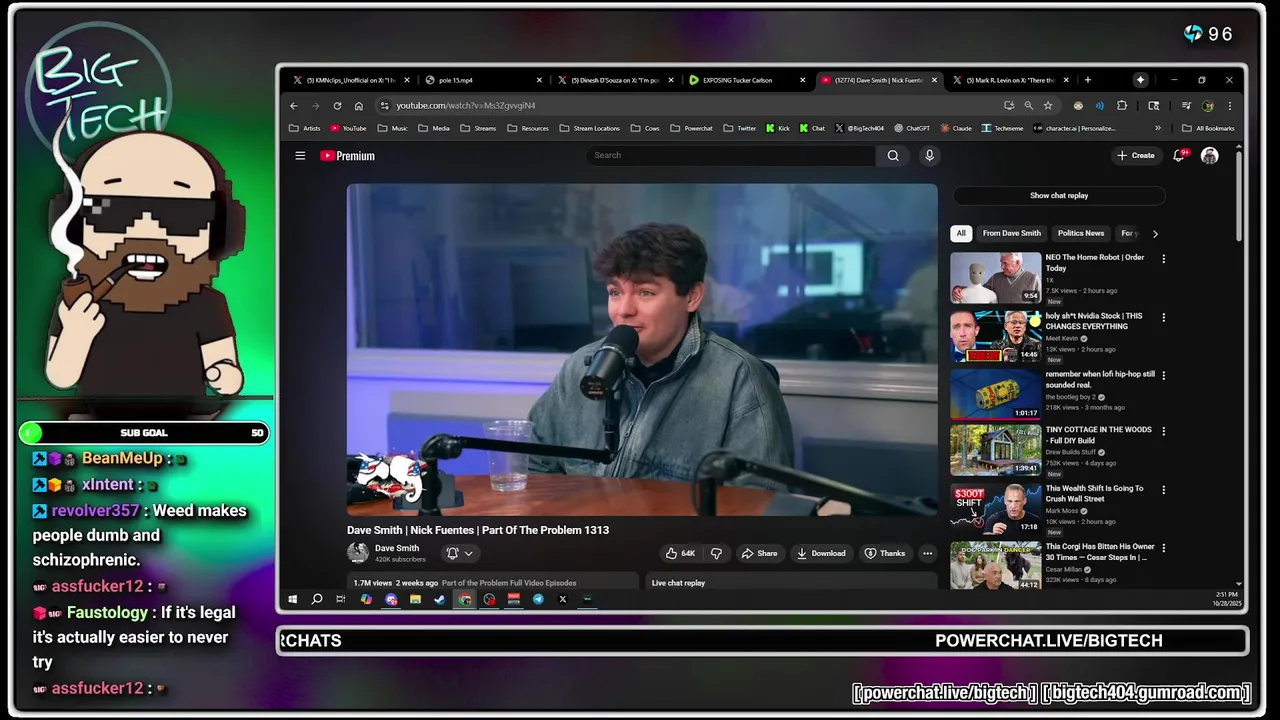This screenshot has height=720, width=1280.
Task: Expand the notification preference chevron
Action: pos(468,553)
